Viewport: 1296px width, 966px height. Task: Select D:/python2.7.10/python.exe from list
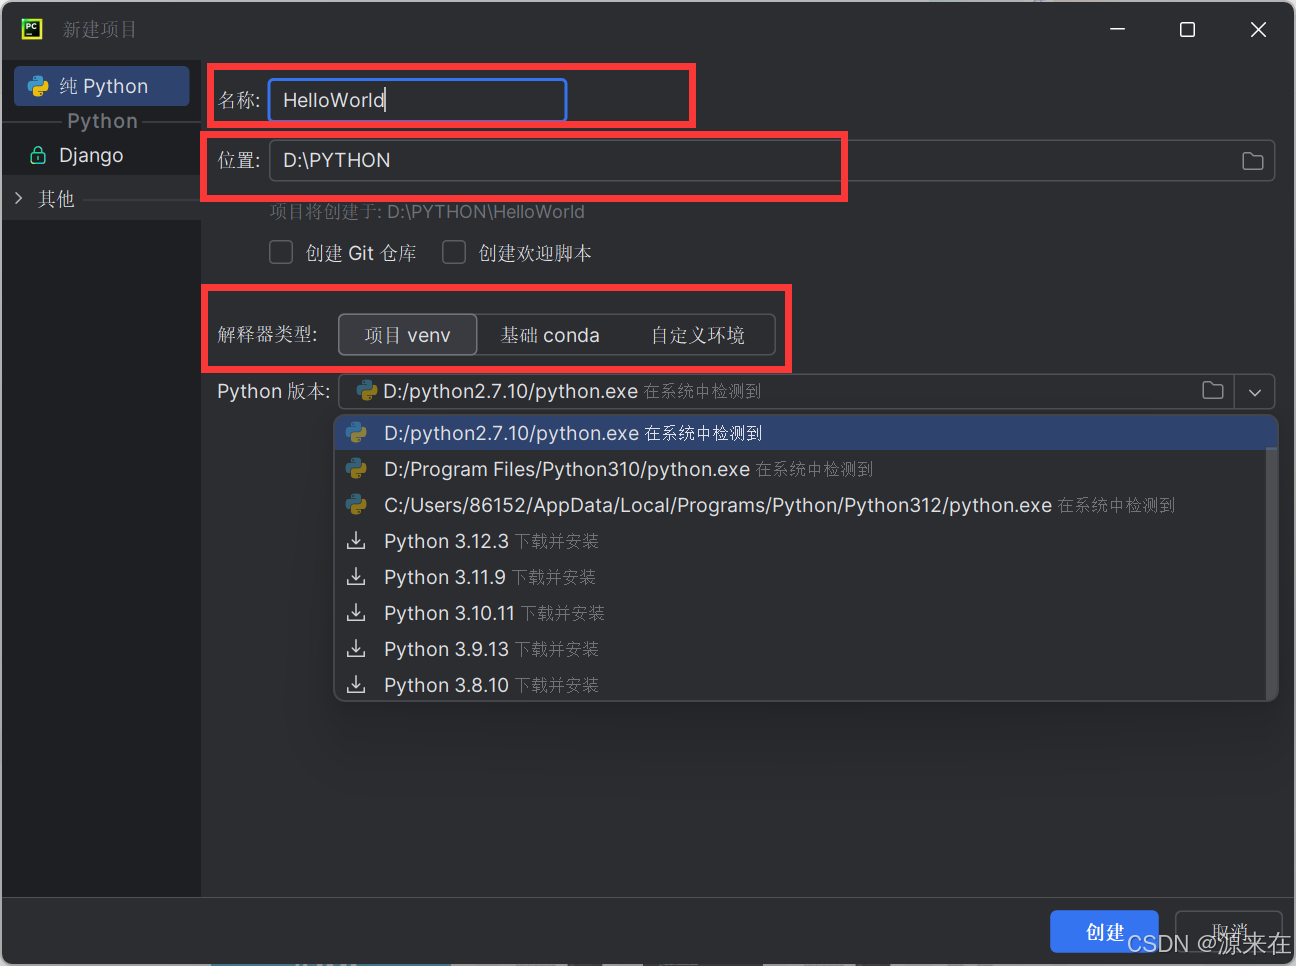[x=806, y=433]
